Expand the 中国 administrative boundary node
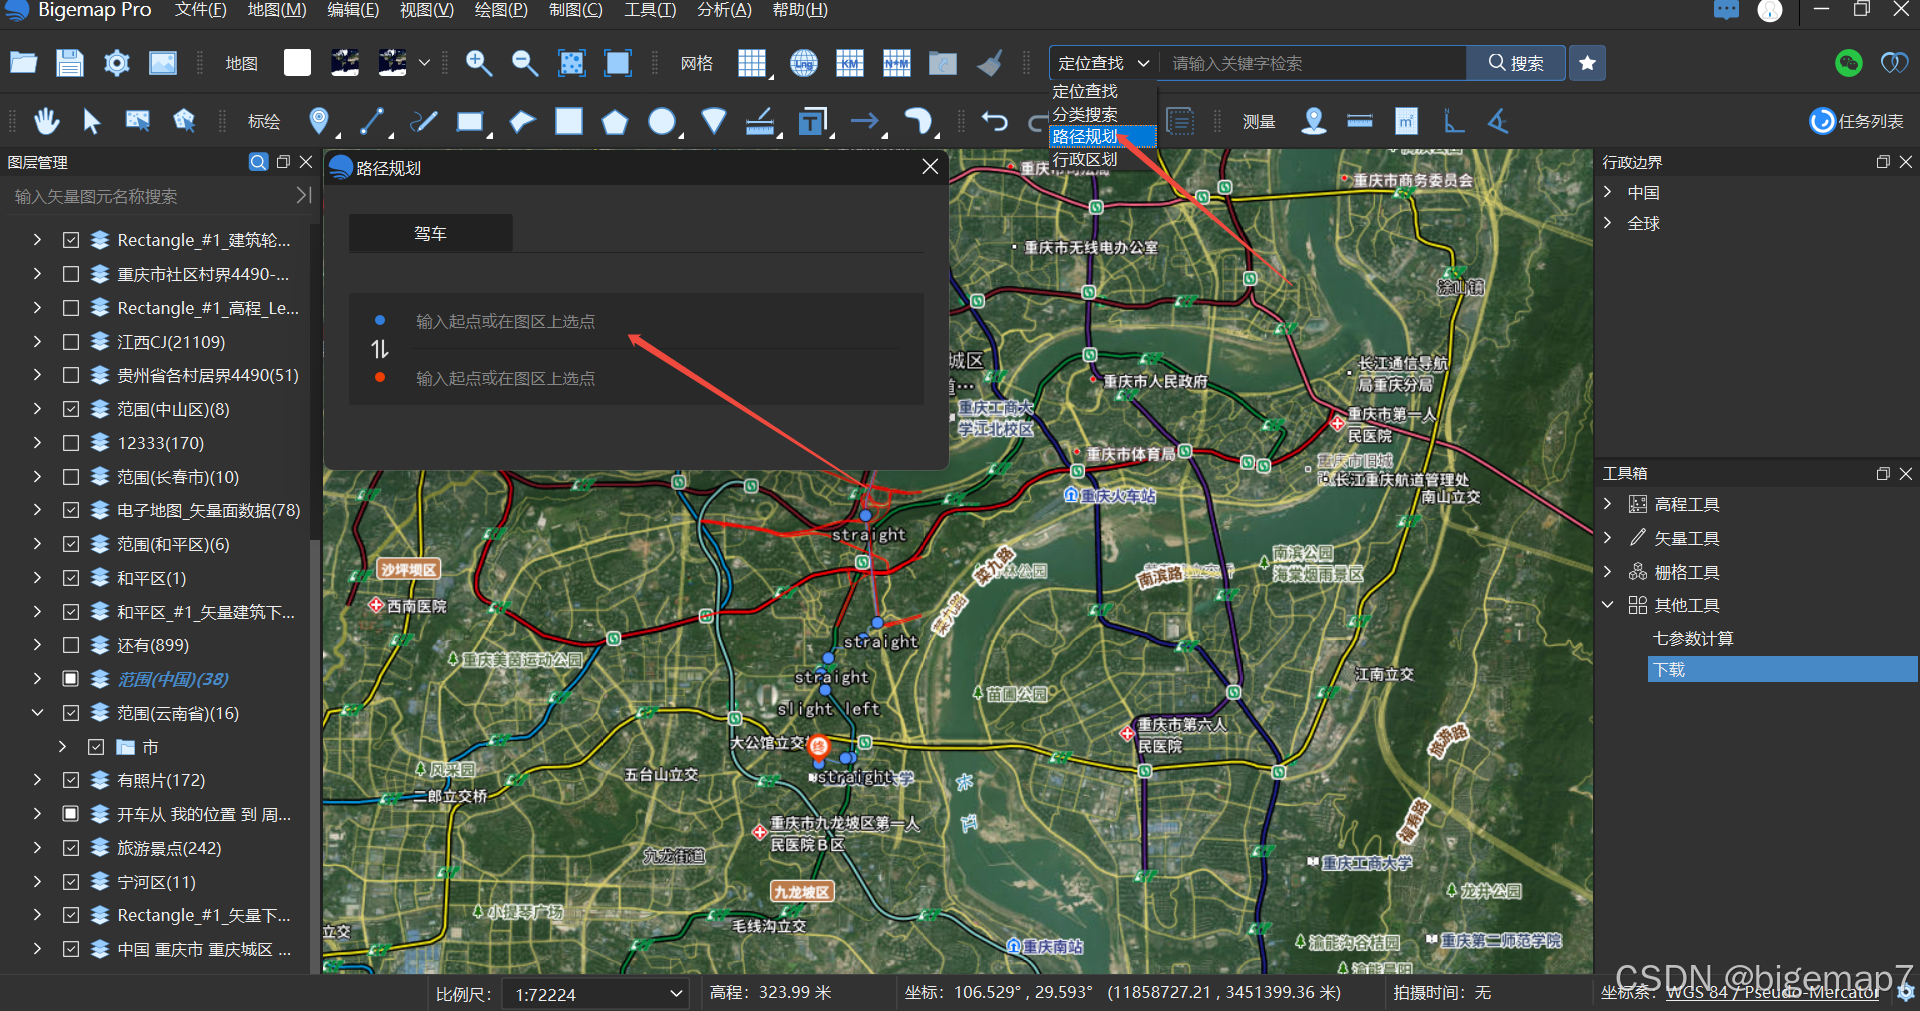This screenshot has height=1011, width=1920. pos(1608,192)
